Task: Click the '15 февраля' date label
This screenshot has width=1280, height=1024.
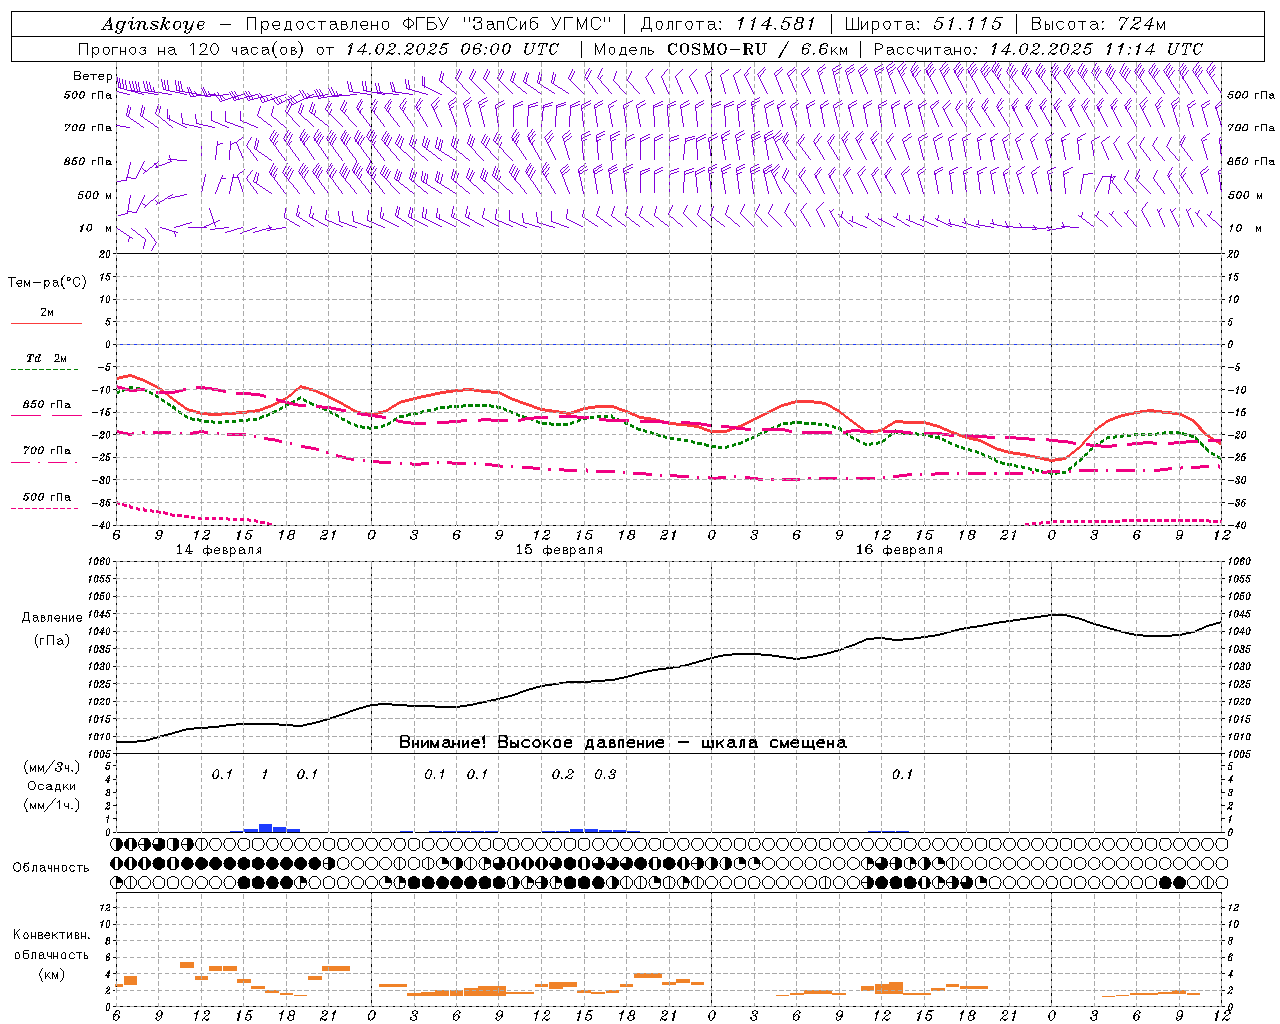Action: (x=559, y=550)
